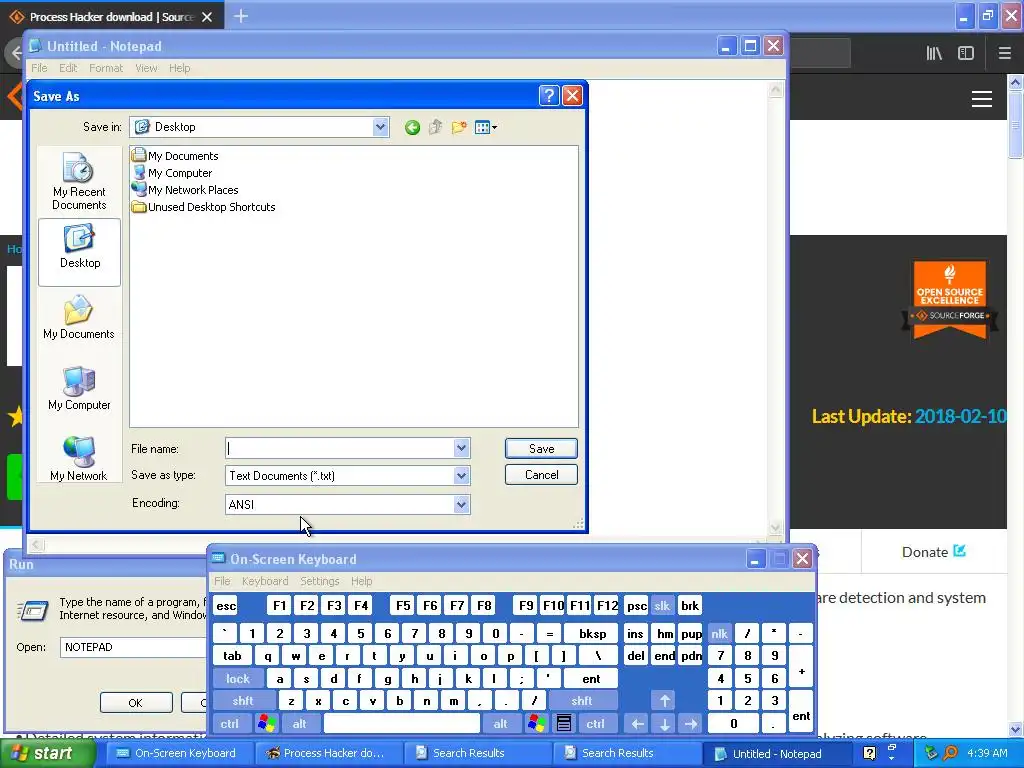
Task: Click the esc key on On-Screen Keyboard
Action: (x=226, y=606)
